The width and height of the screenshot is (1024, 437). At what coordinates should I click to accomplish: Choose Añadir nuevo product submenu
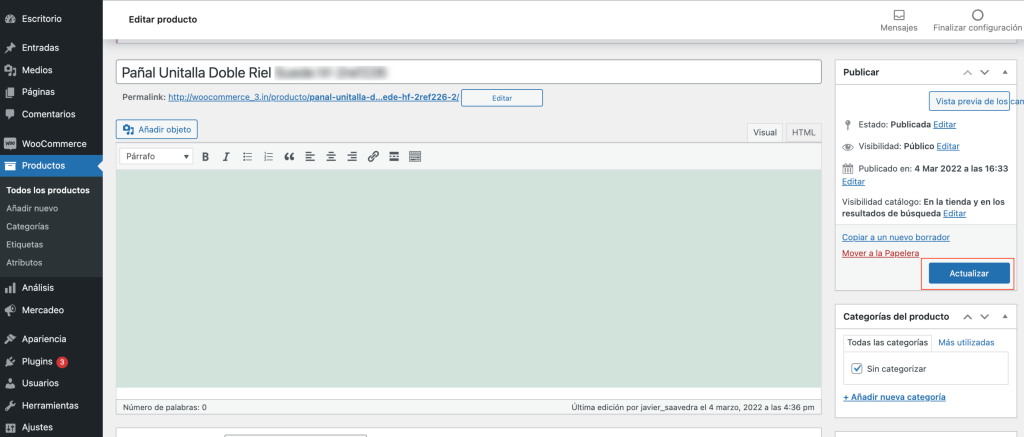pos(32,209)
